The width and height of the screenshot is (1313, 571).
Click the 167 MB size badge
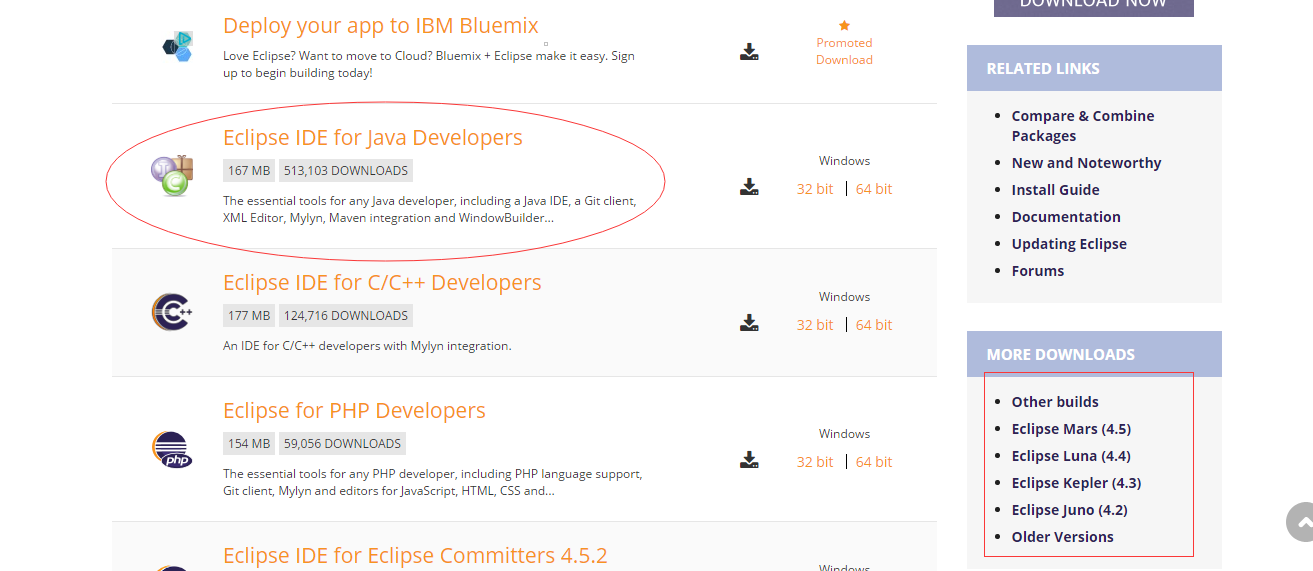249,170
